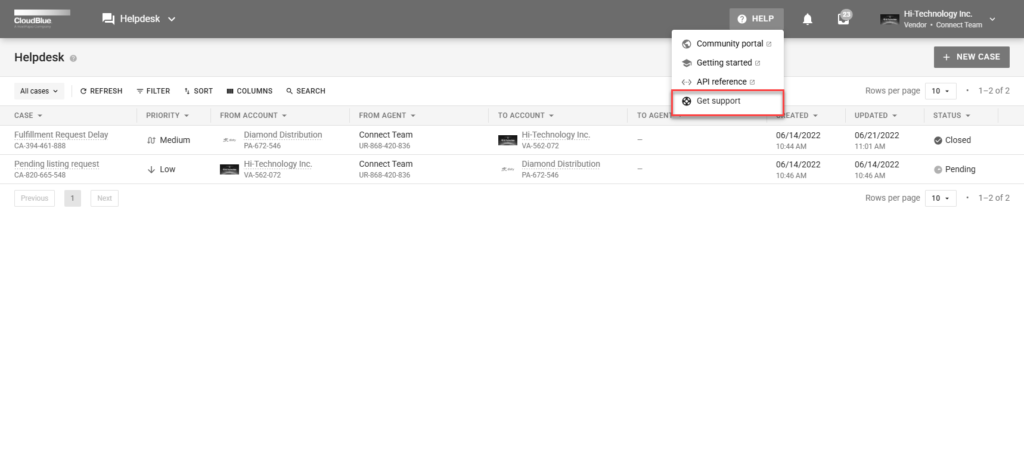Refresh the cases list

tap(101, 91)
